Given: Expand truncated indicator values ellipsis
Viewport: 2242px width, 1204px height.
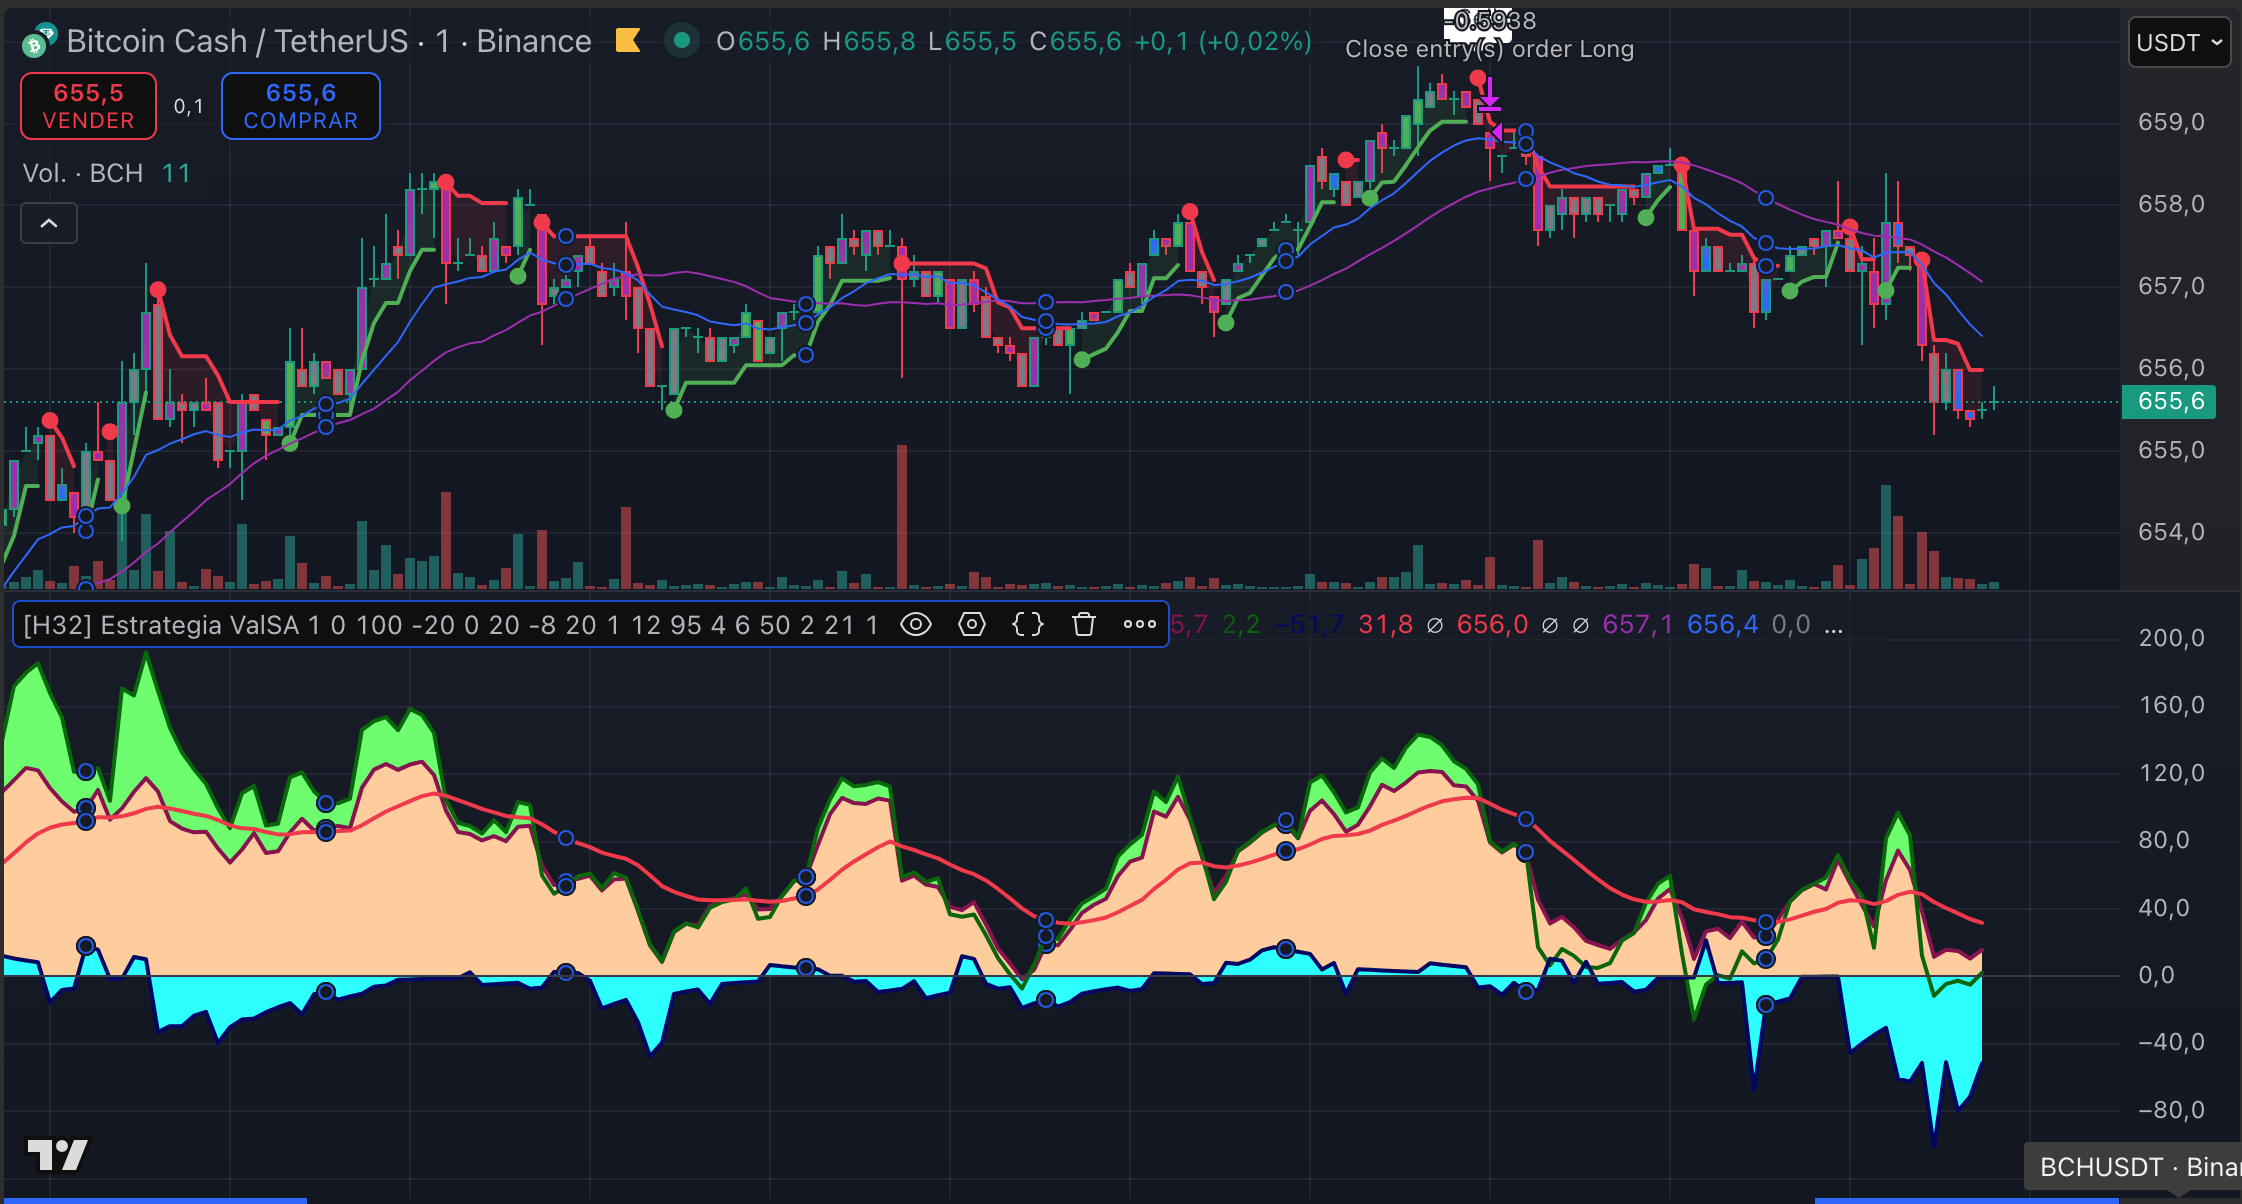Looking at the screenshot, I should click(x=1833, y=626).
